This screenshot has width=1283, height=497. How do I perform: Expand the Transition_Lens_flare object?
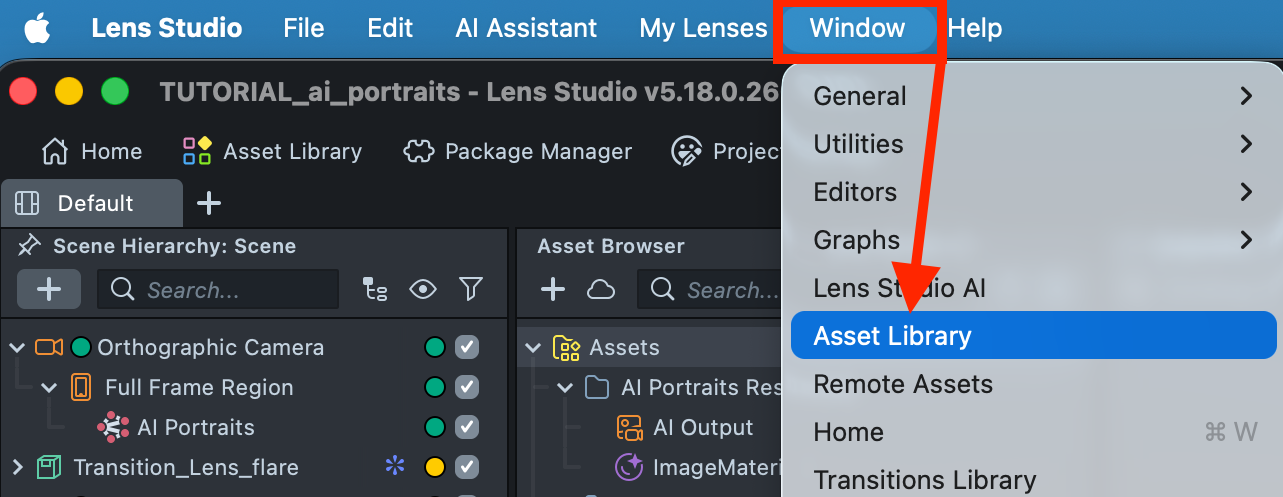(x=17, y=467)
